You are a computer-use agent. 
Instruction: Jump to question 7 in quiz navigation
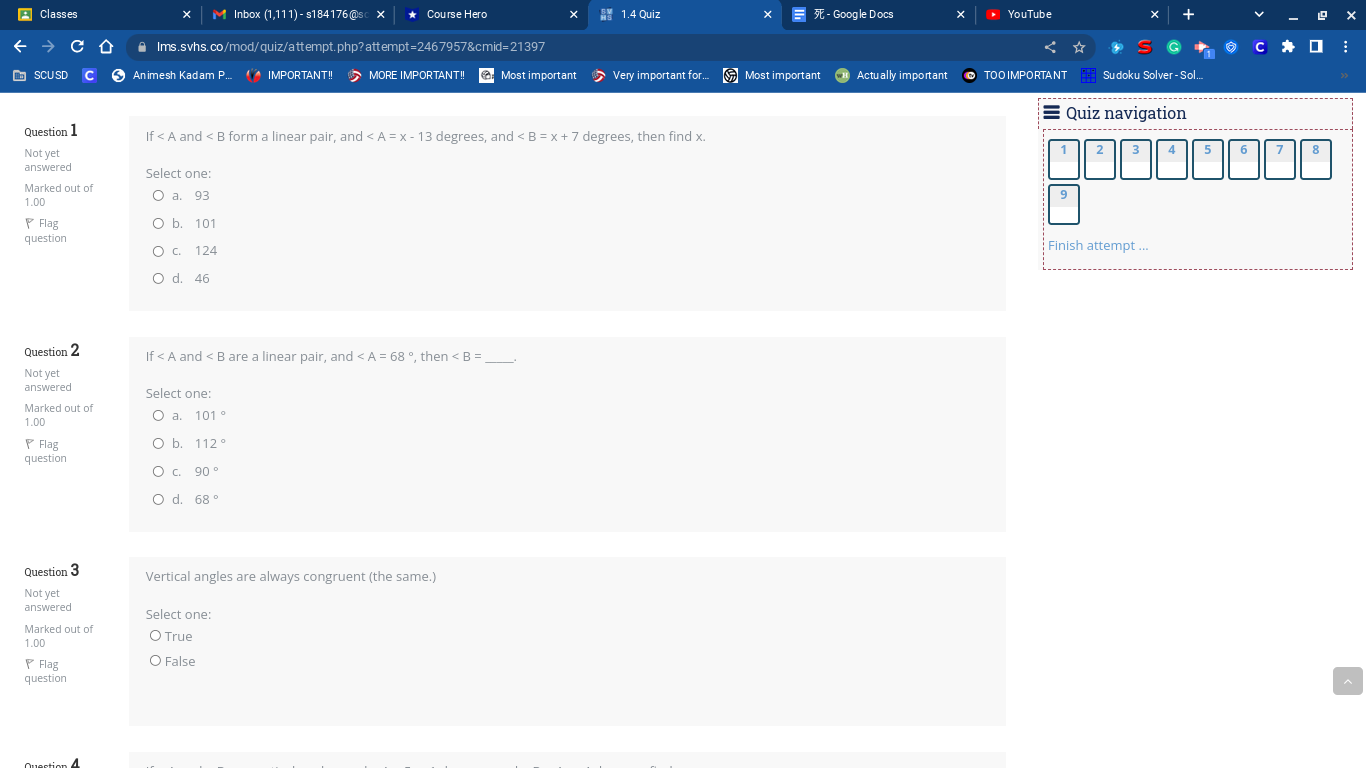(x=1280, y=160)
